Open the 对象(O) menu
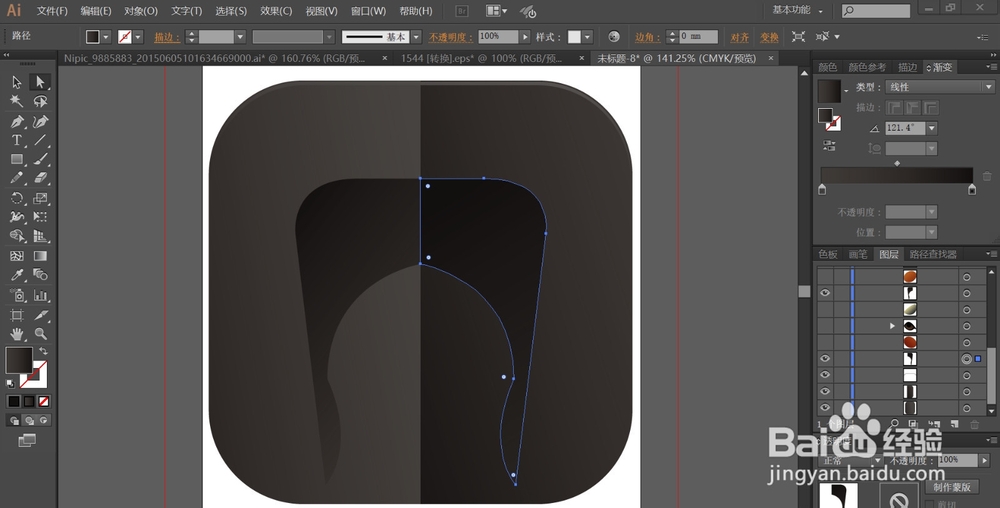Screen dimensions: 1000x508 [x=141, y=11]
